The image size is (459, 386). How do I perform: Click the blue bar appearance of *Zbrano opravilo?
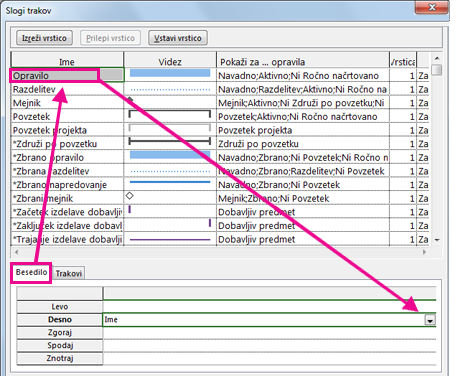click(170, 155)
